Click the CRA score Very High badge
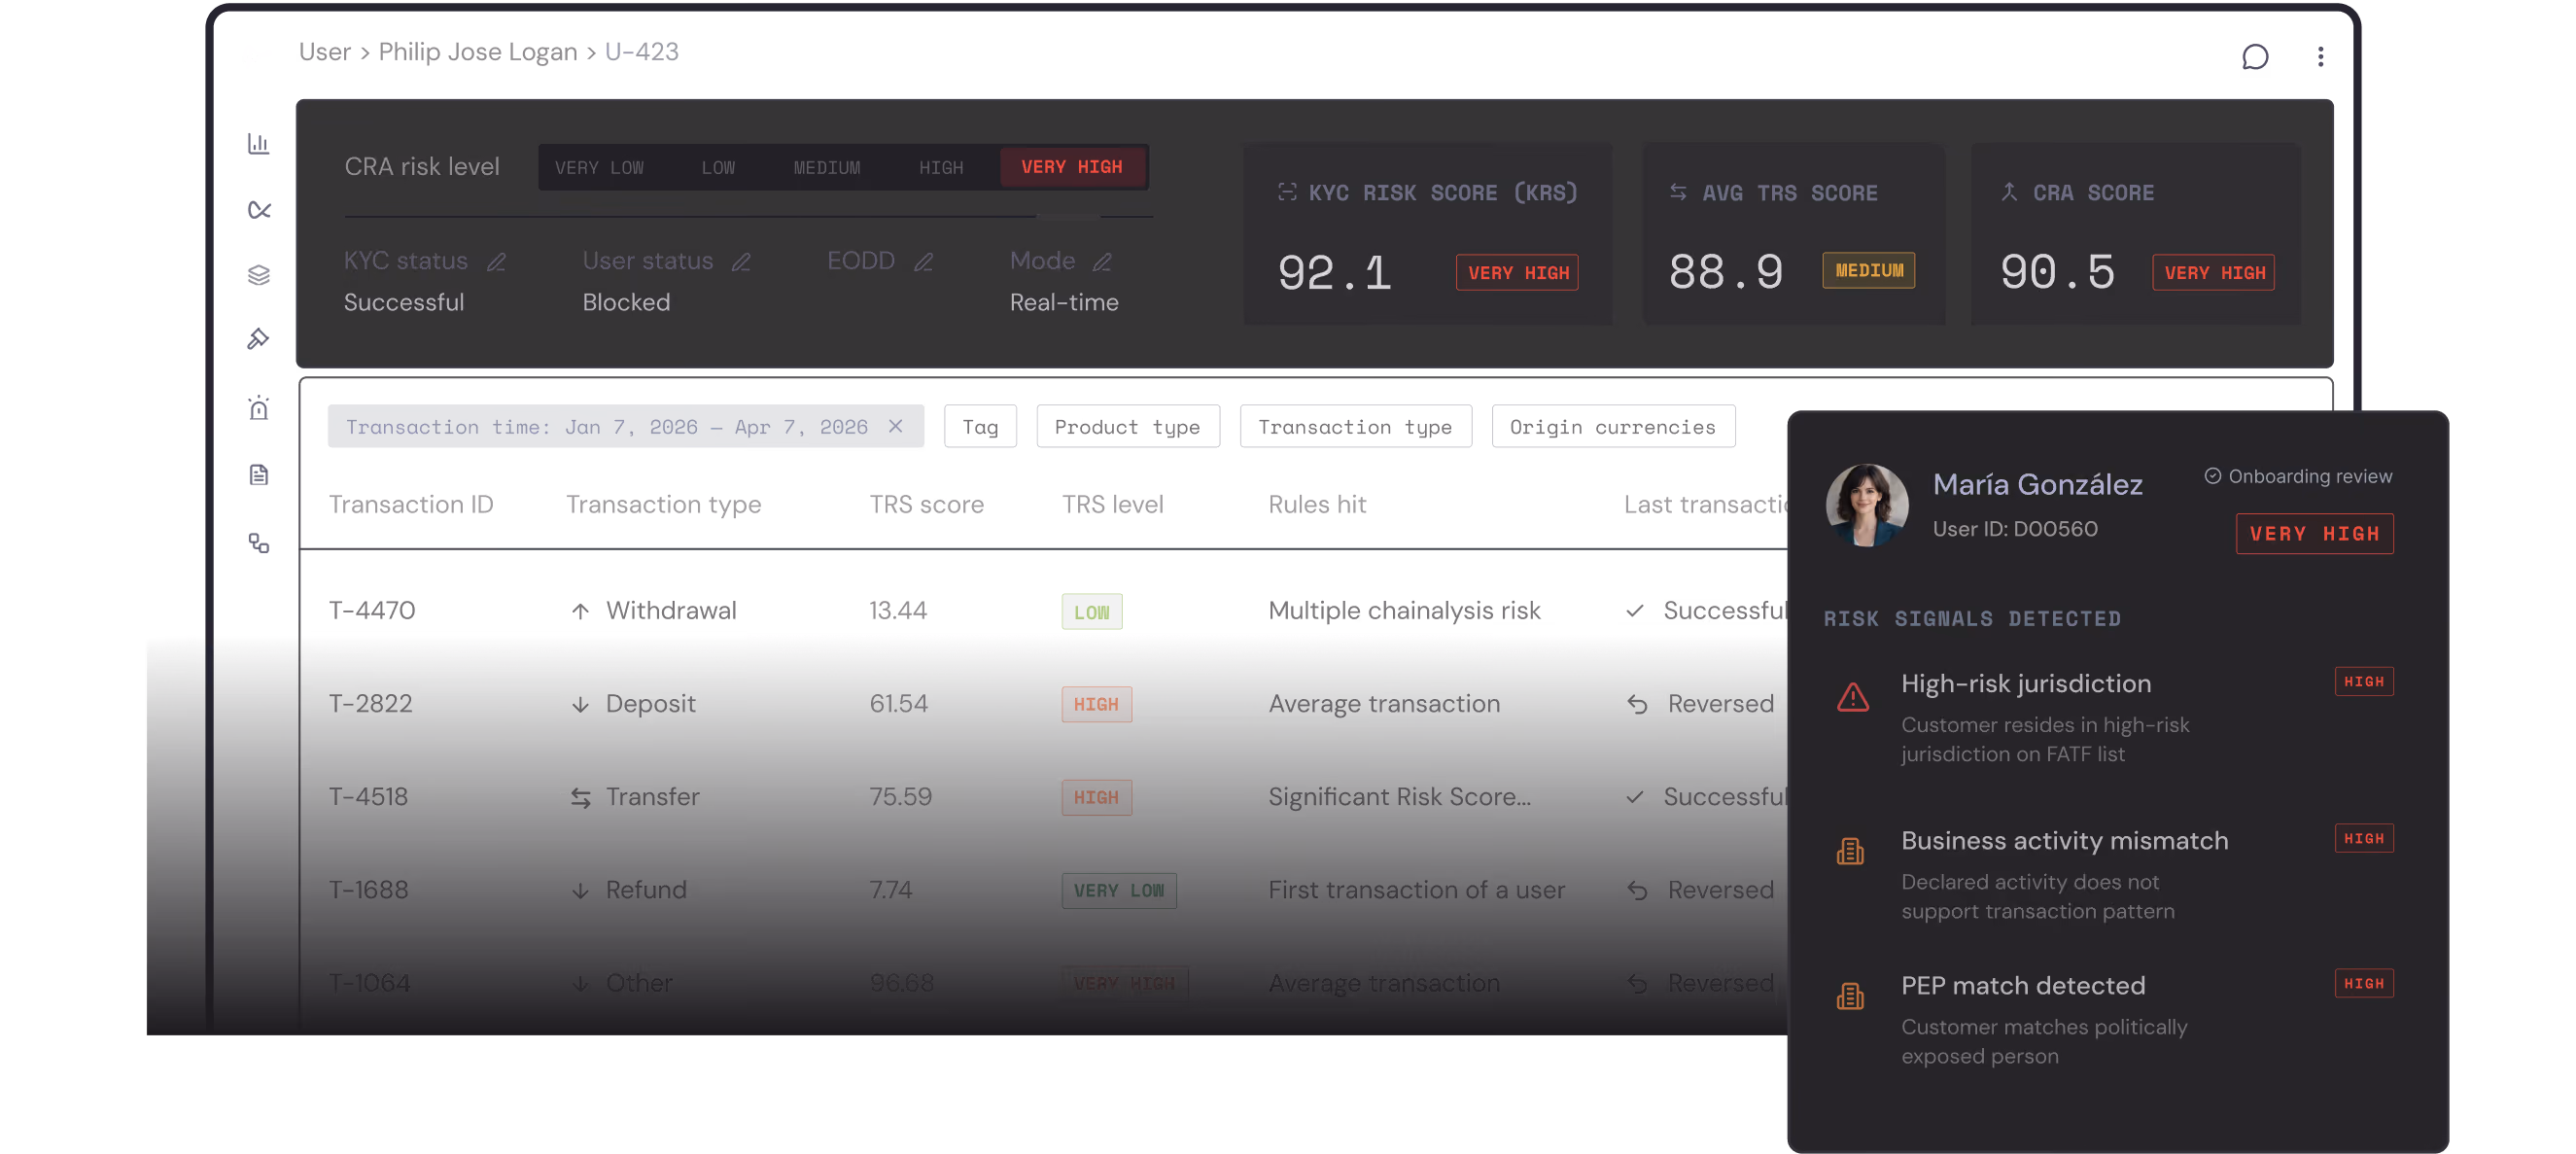 click(x=2213, y=273)
